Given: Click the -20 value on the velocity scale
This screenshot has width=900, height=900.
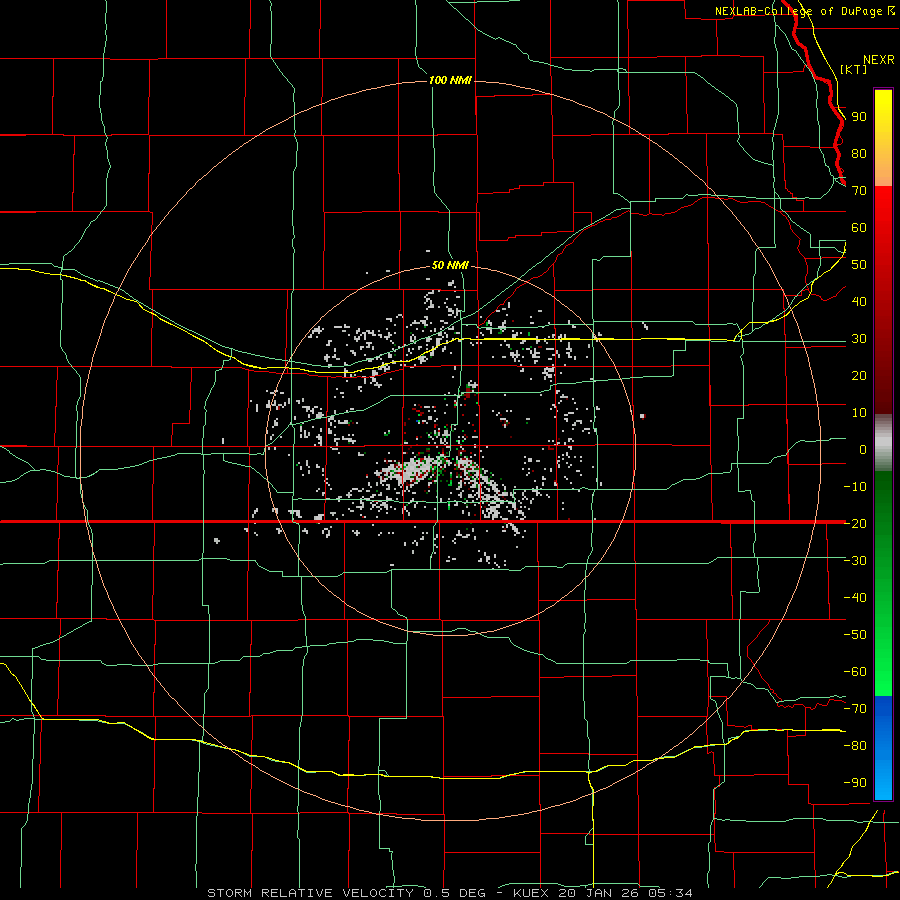Looking at the screenshot, I should tap(855, 523).
